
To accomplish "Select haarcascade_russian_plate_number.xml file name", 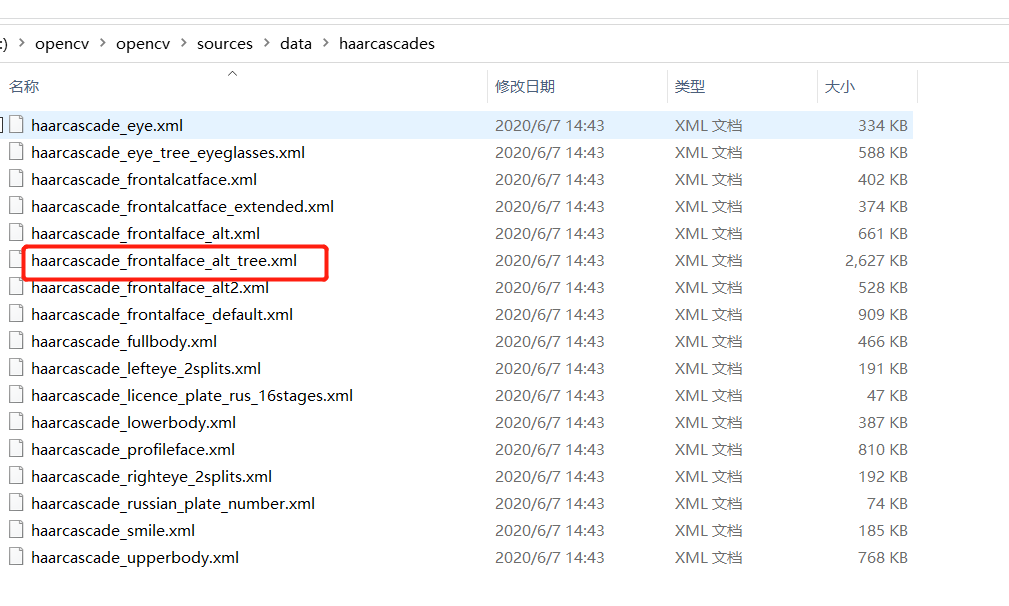I will pyautogui.click(x=173, y=504).
